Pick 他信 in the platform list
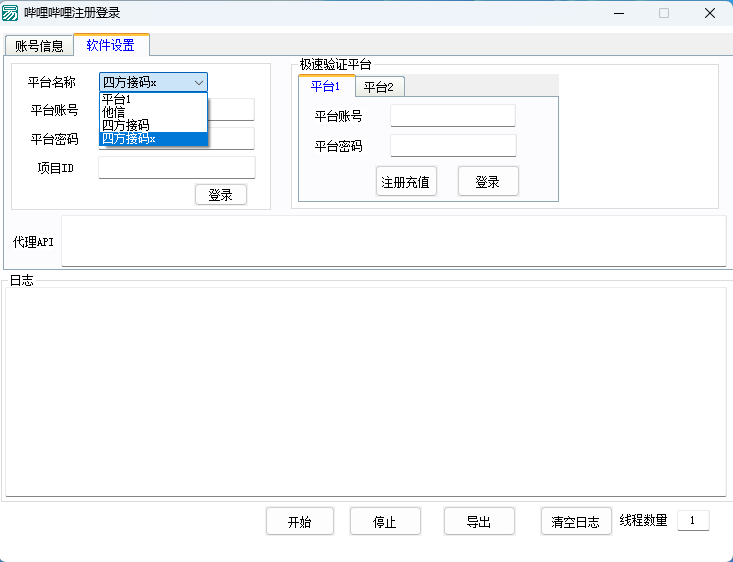Viewport: 733px width, 562px height. [113, 112]
